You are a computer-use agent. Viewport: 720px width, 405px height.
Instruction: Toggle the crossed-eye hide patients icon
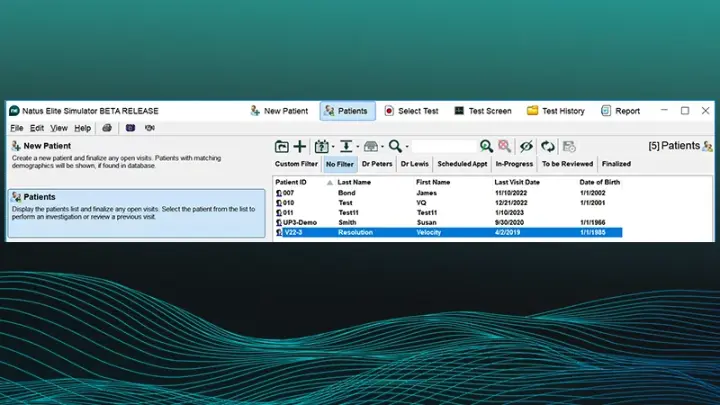526,146
